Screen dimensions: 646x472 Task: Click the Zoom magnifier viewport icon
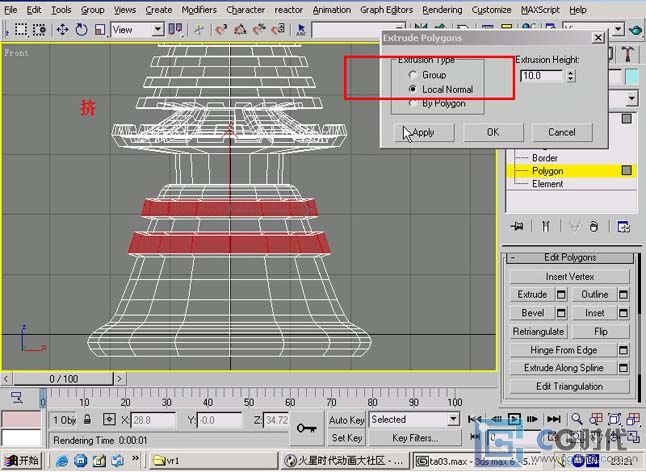point(577,419)
